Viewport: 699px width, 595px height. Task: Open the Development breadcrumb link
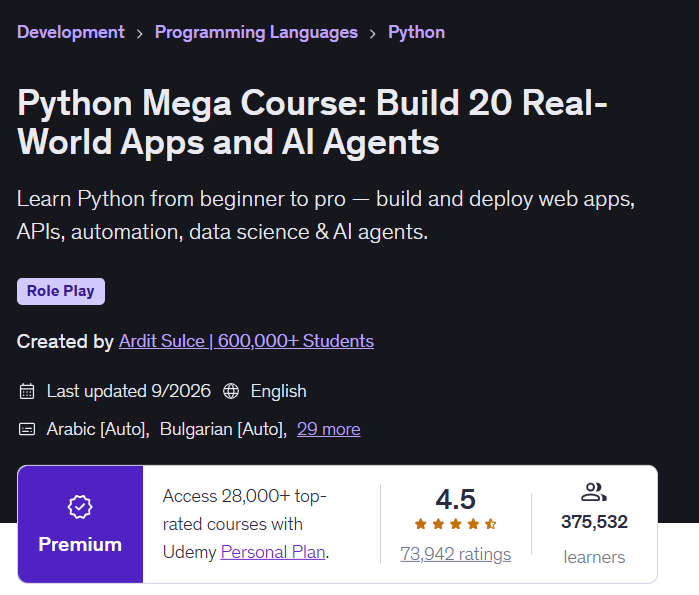click(x=70, y=33)
